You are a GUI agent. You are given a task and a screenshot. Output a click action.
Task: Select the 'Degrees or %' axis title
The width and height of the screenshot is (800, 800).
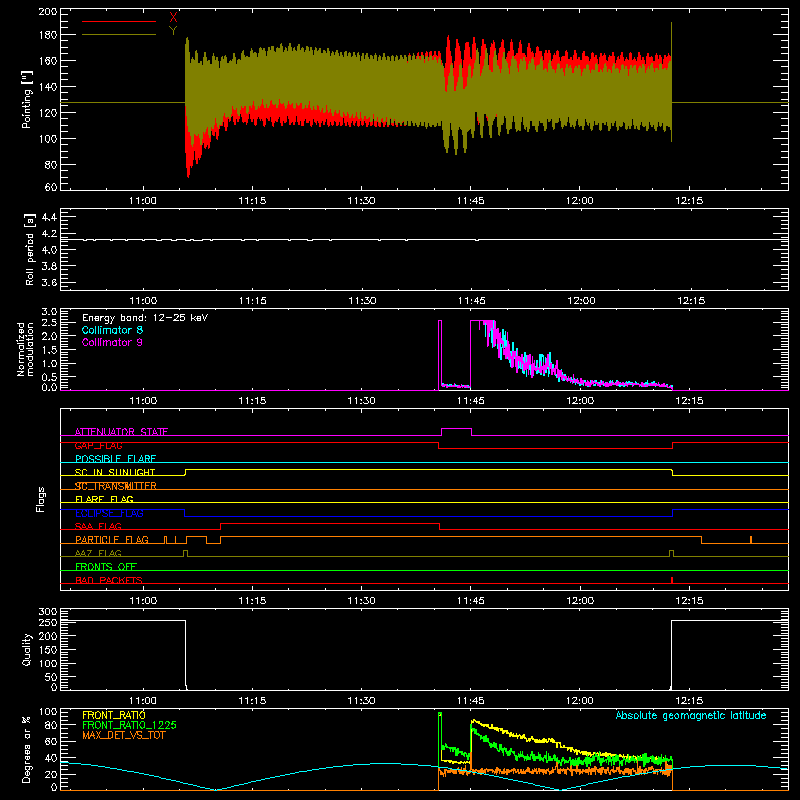coord(26,749)
